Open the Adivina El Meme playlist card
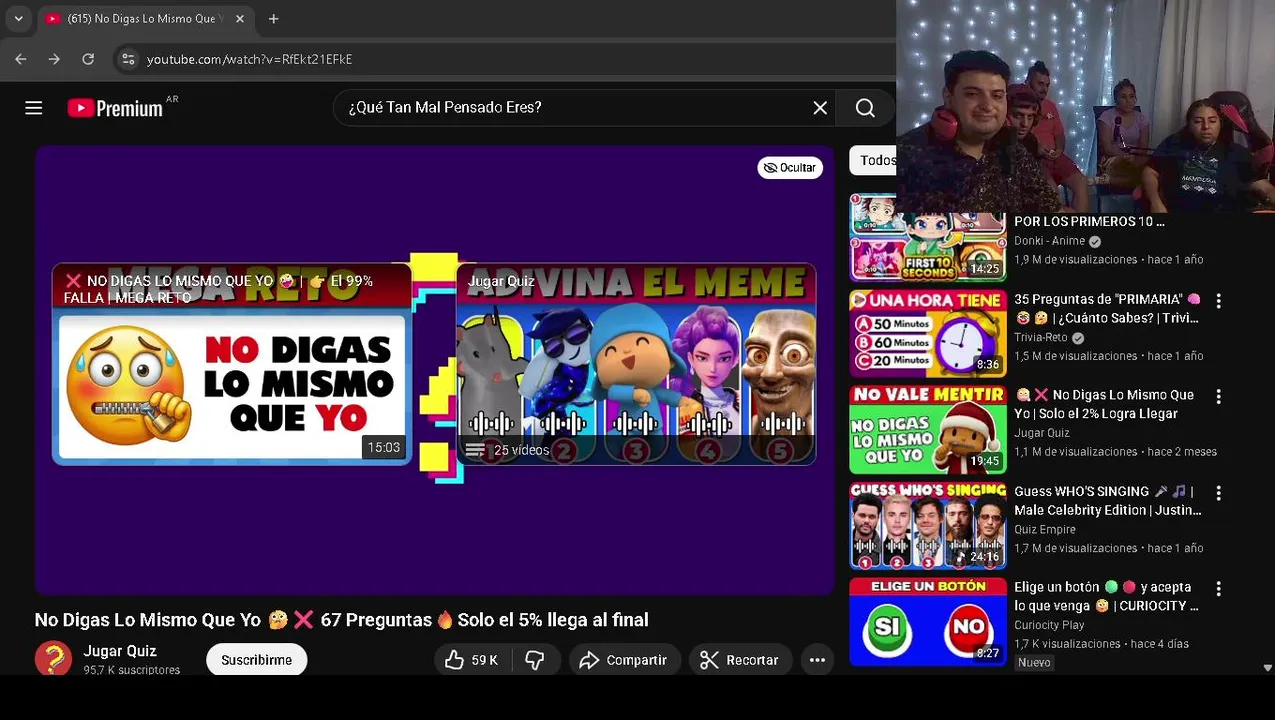 pyautogui.click(x=636, y=364)
